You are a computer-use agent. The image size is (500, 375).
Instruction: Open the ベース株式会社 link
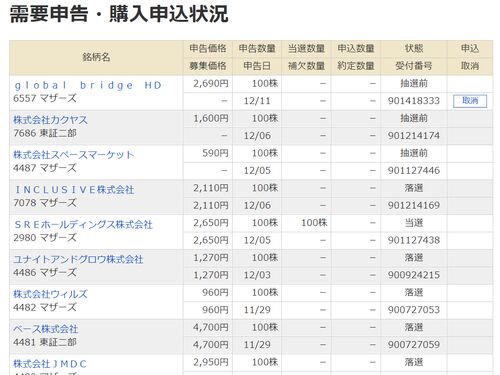tap(46, 329)
